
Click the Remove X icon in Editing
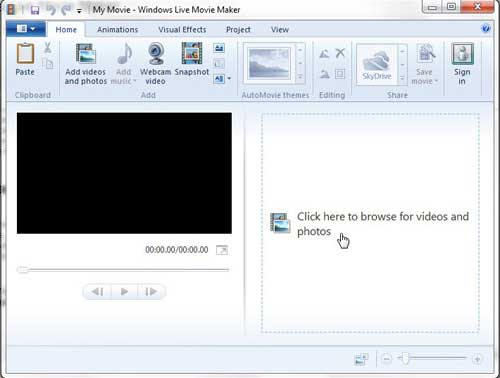340,53
